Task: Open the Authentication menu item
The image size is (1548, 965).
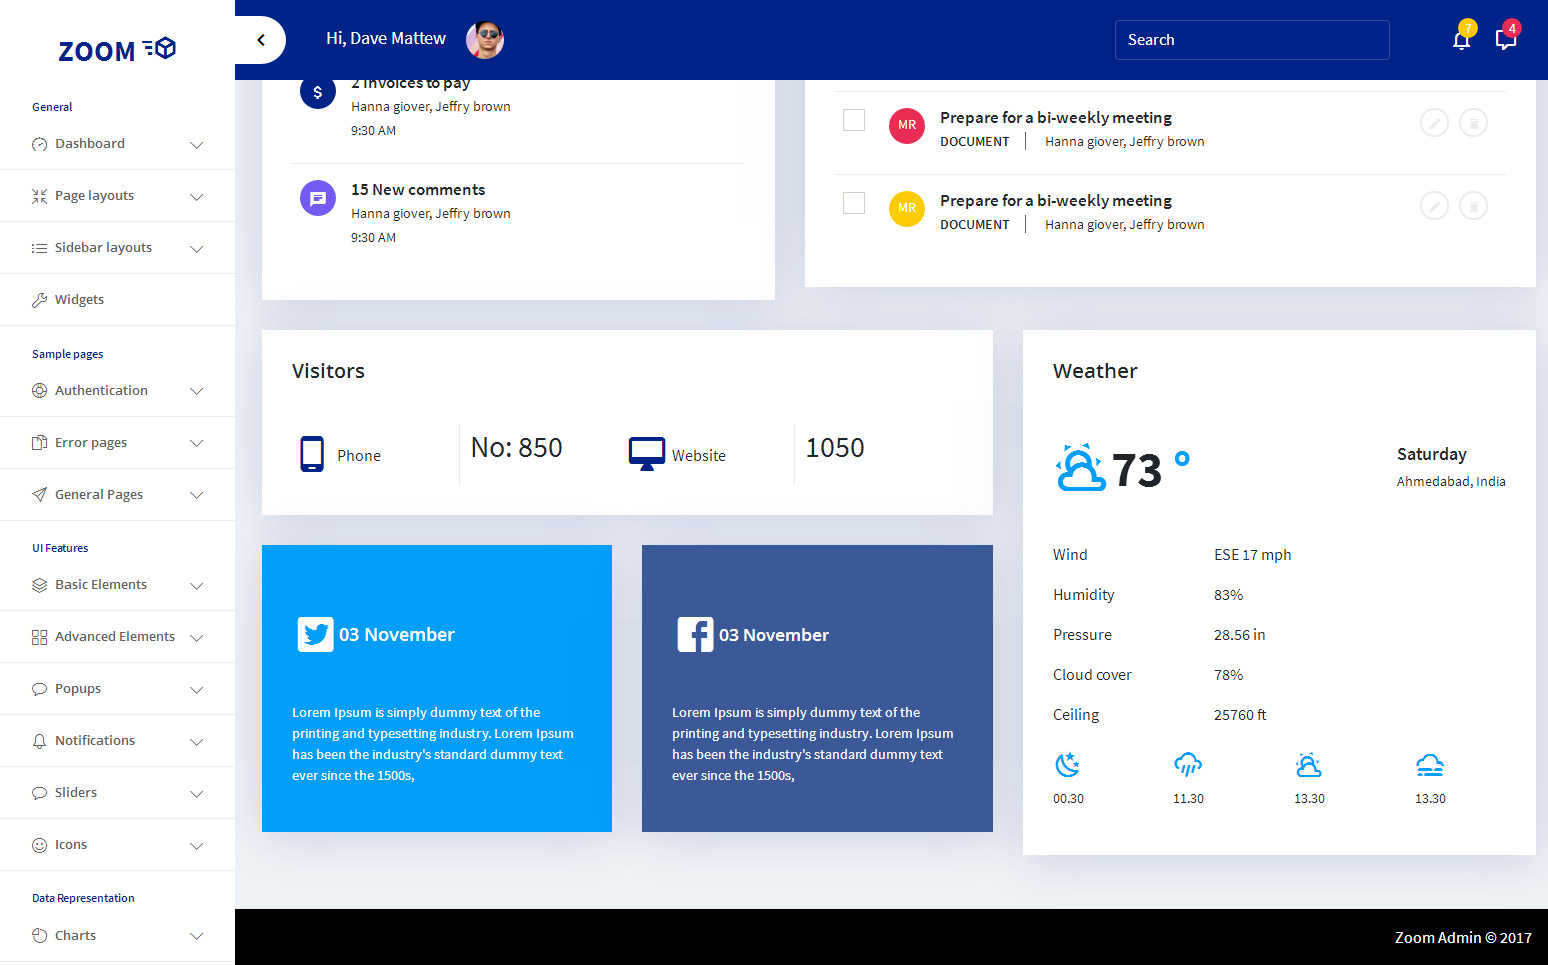Action: point(117,391)
